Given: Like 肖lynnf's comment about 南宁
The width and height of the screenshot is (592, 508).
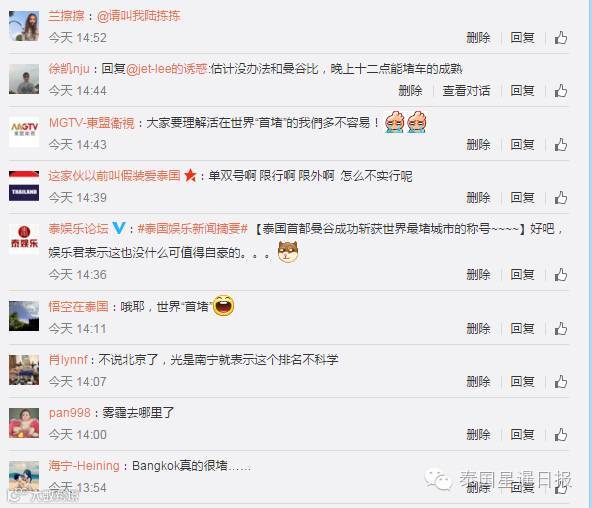Looking at the screenshot, I should (x=561, y=382).
